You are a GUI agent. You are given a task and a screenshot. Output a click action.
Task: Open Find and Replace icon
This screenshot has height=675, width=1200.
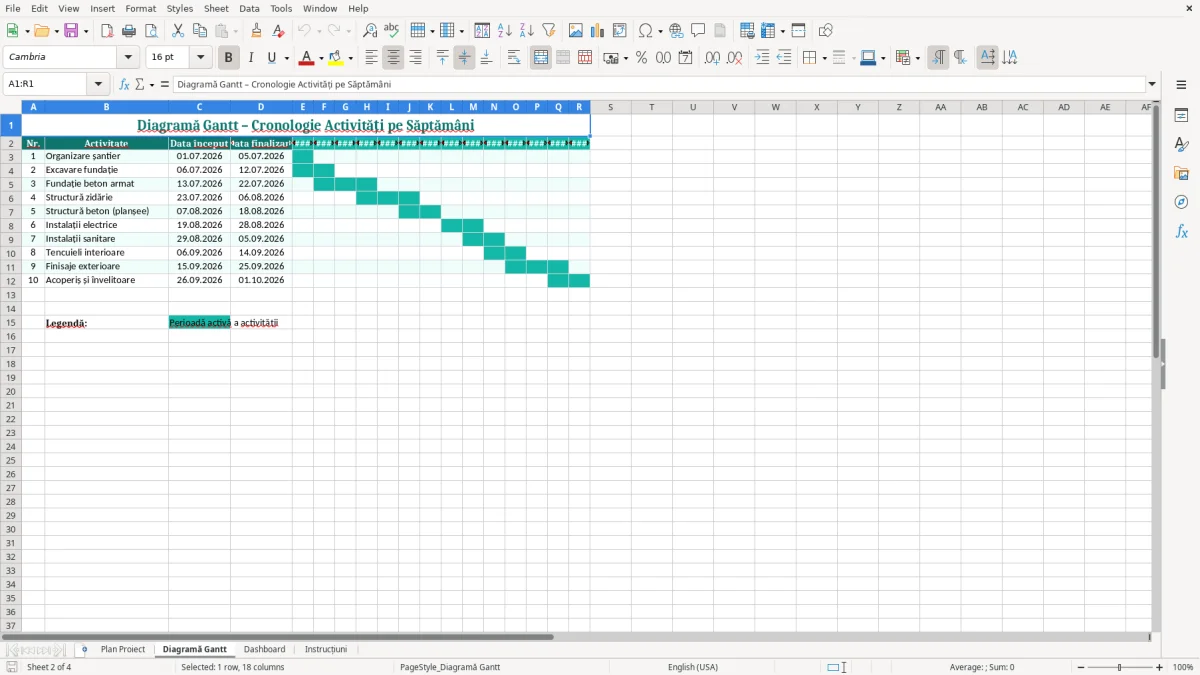[370, 31]
